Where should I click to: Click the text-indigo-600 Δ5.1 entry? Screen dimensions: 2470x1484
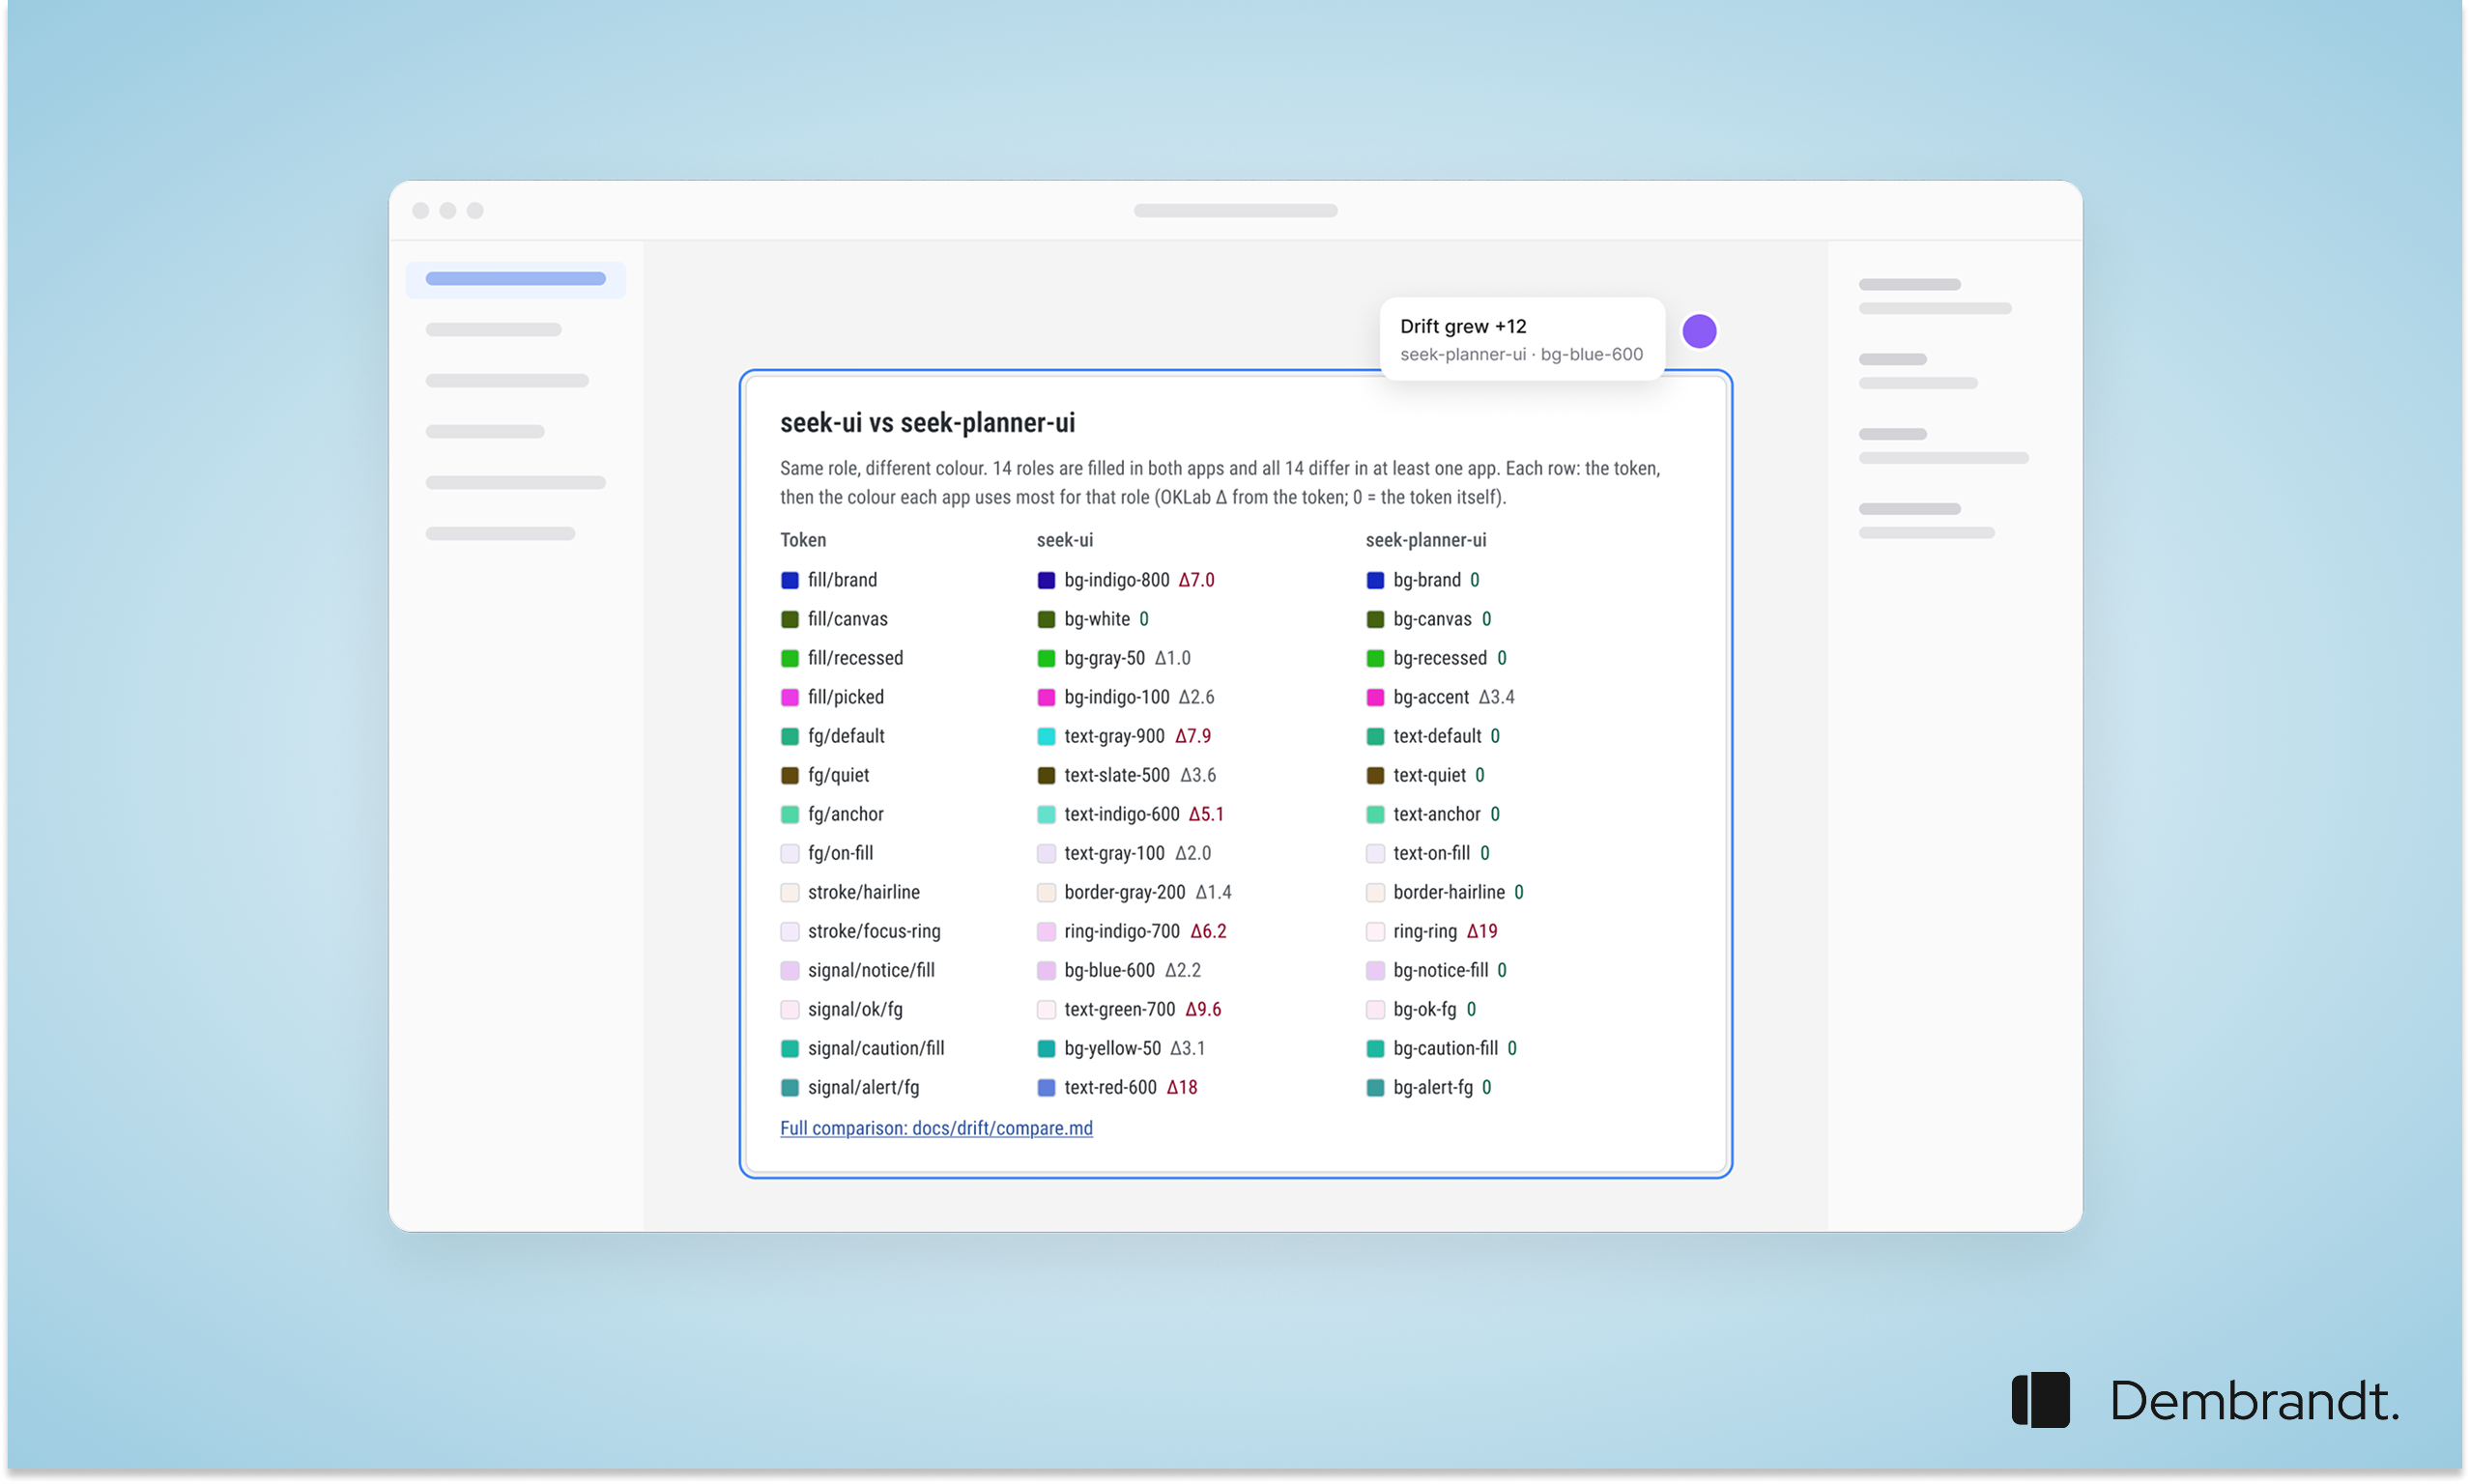pos(1144,814)
